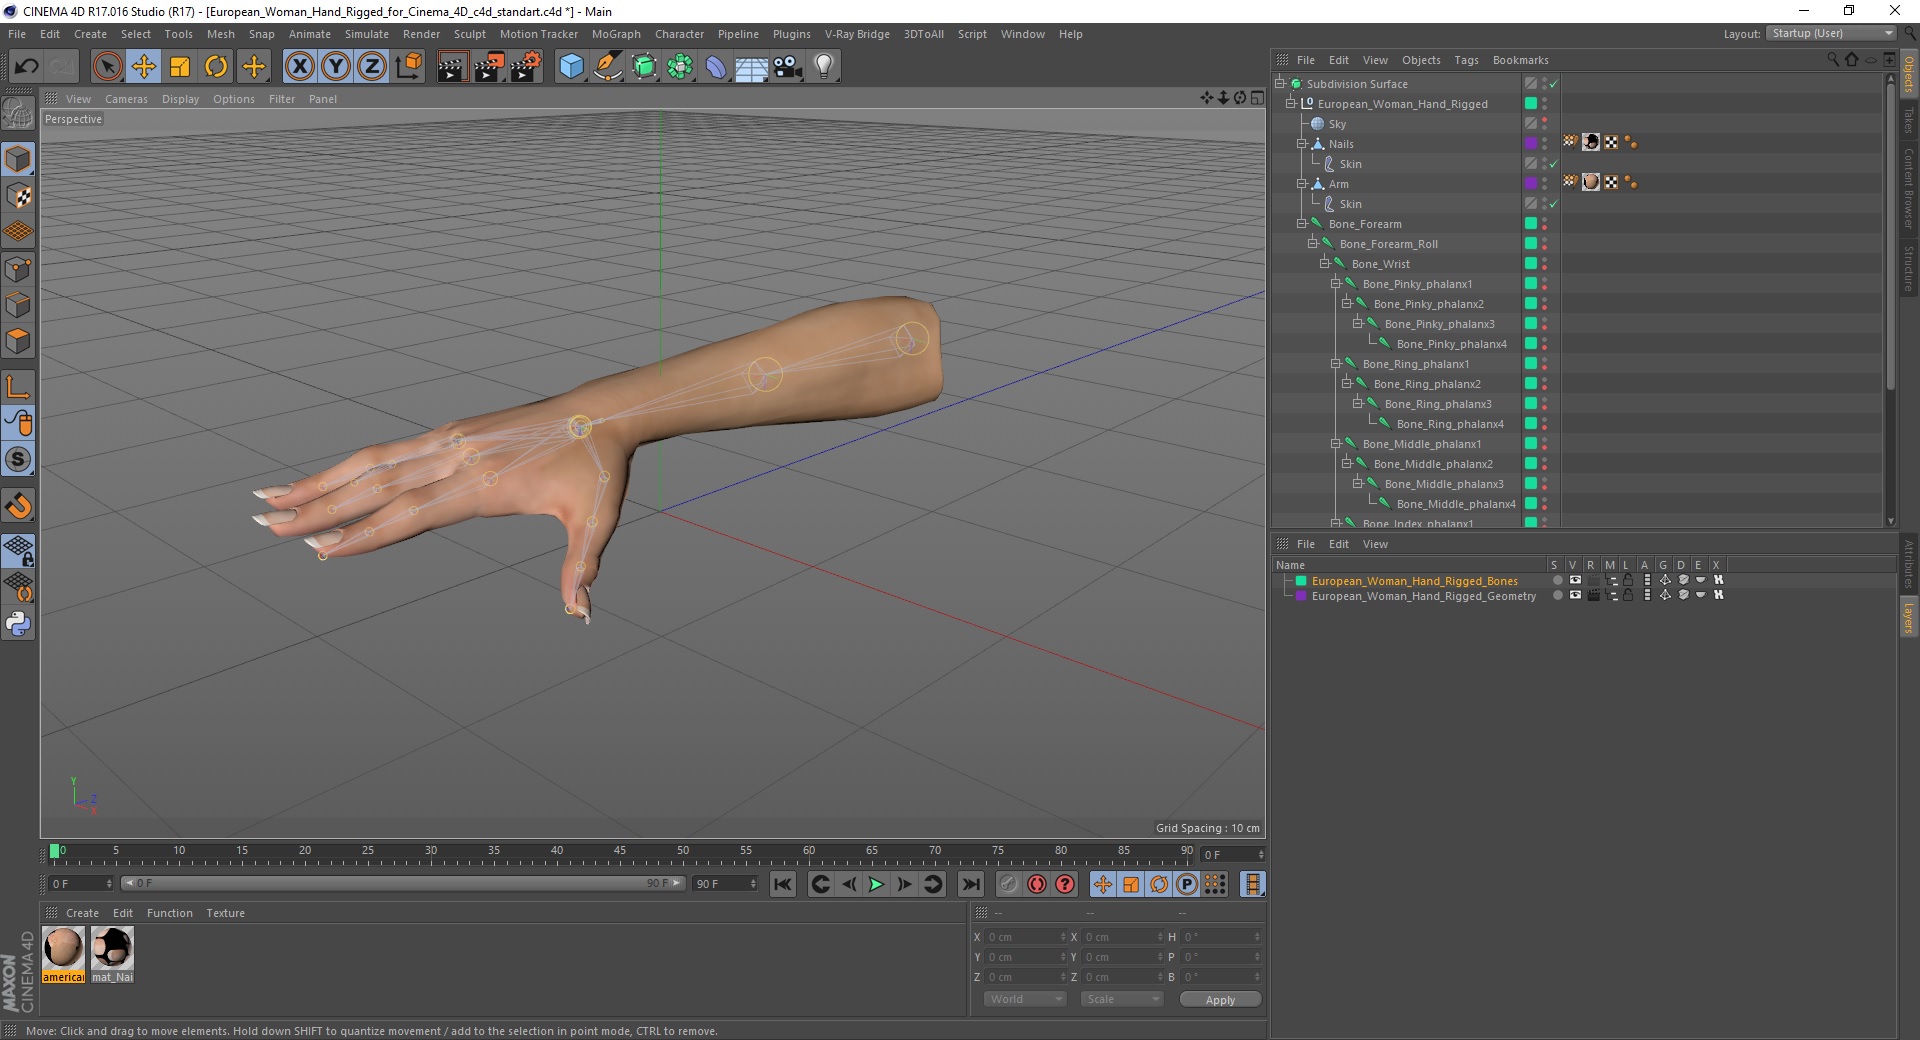Click the Floor environment icon

752,67
